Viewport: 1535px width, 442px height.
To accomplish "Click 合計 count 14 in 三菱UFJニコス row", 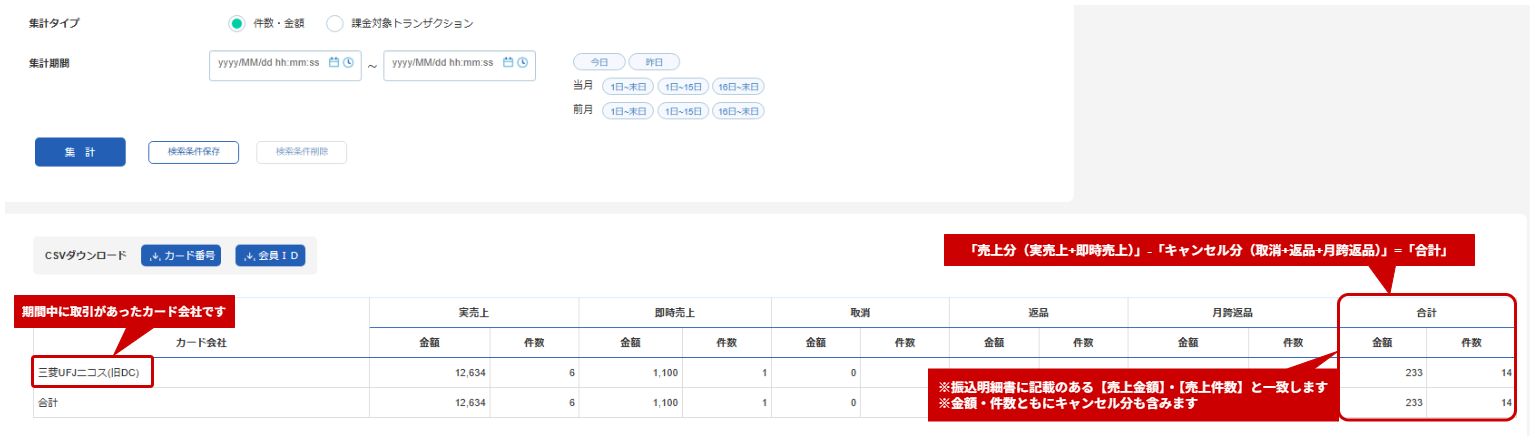I will point(1505,373).
